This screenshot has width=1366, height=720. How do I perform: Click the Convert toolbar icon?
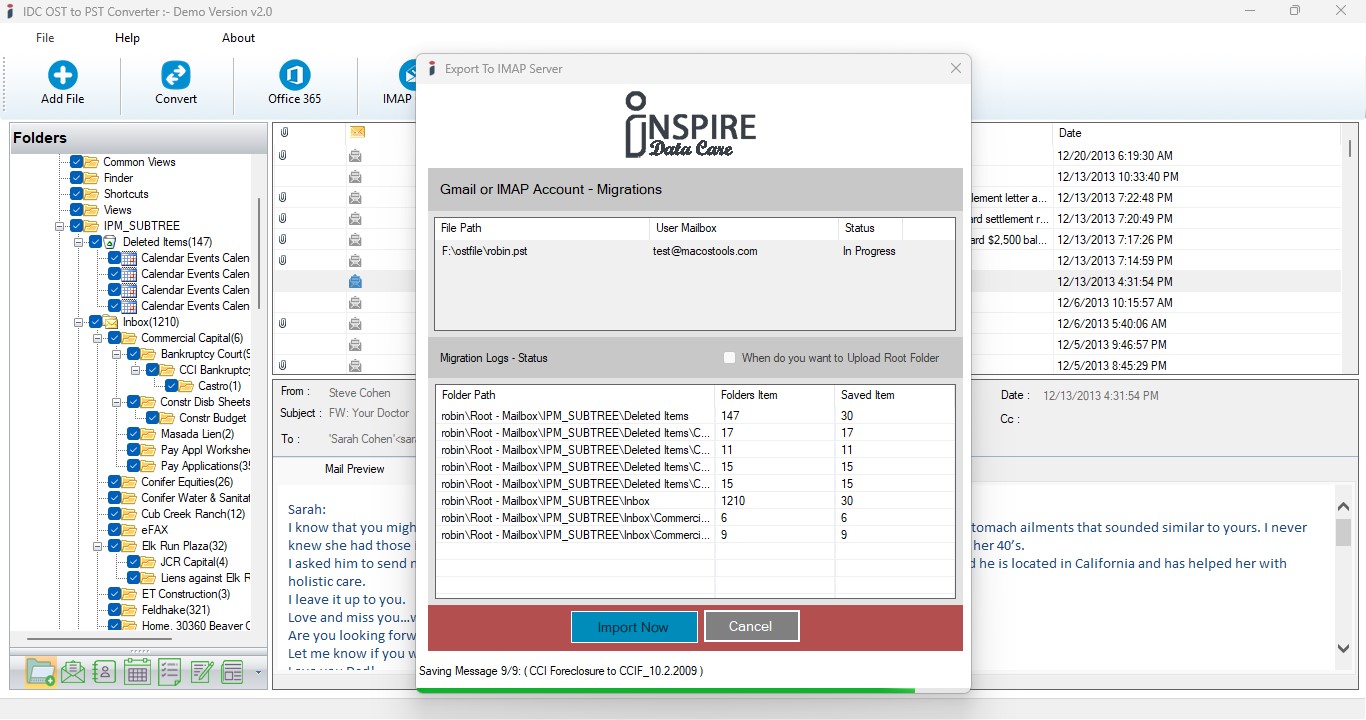tap(176, 75)
